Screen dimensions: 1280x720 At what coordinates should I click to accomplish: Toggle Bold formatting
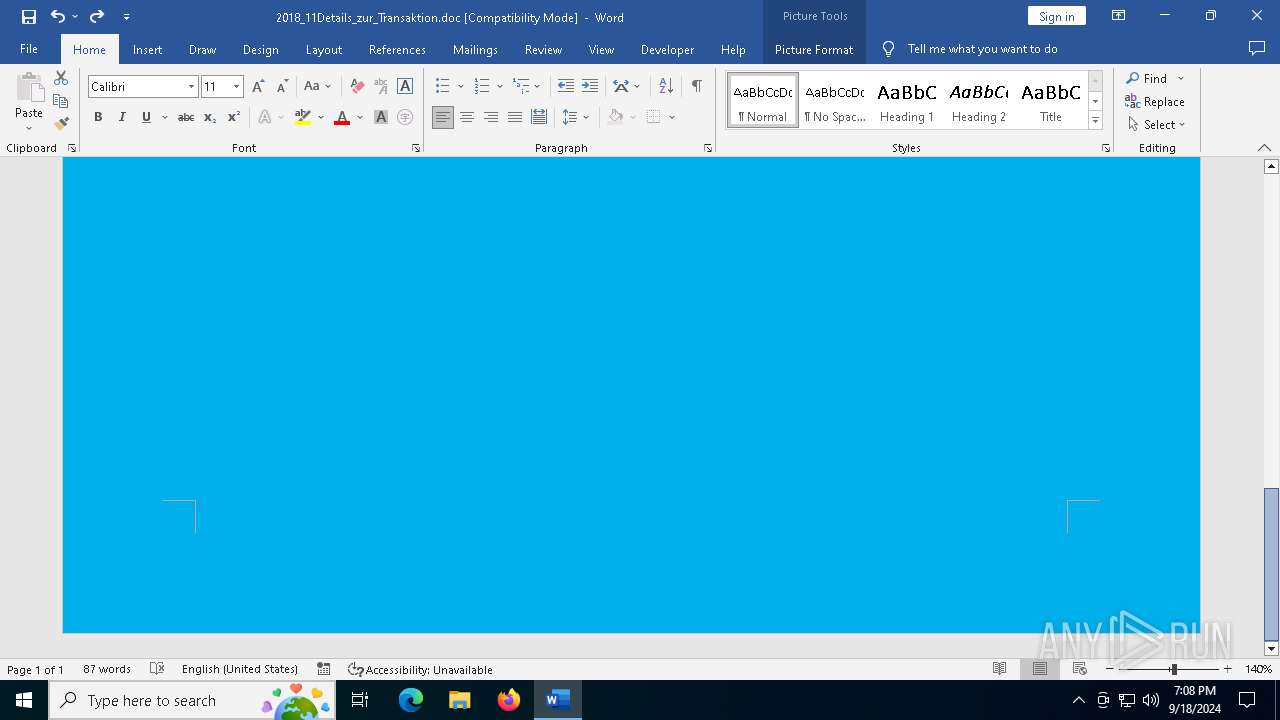(98, 117)
